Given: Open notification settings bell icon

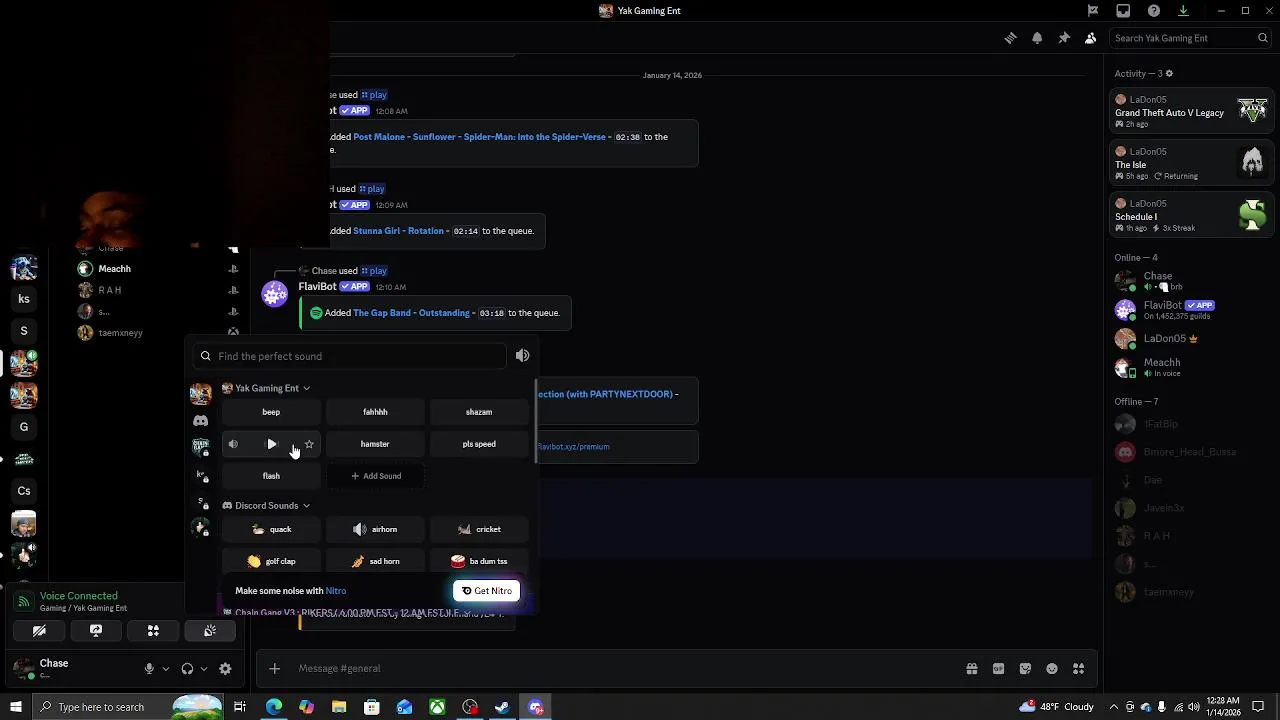Looking at the screenshot, I should pos(1037,38).
